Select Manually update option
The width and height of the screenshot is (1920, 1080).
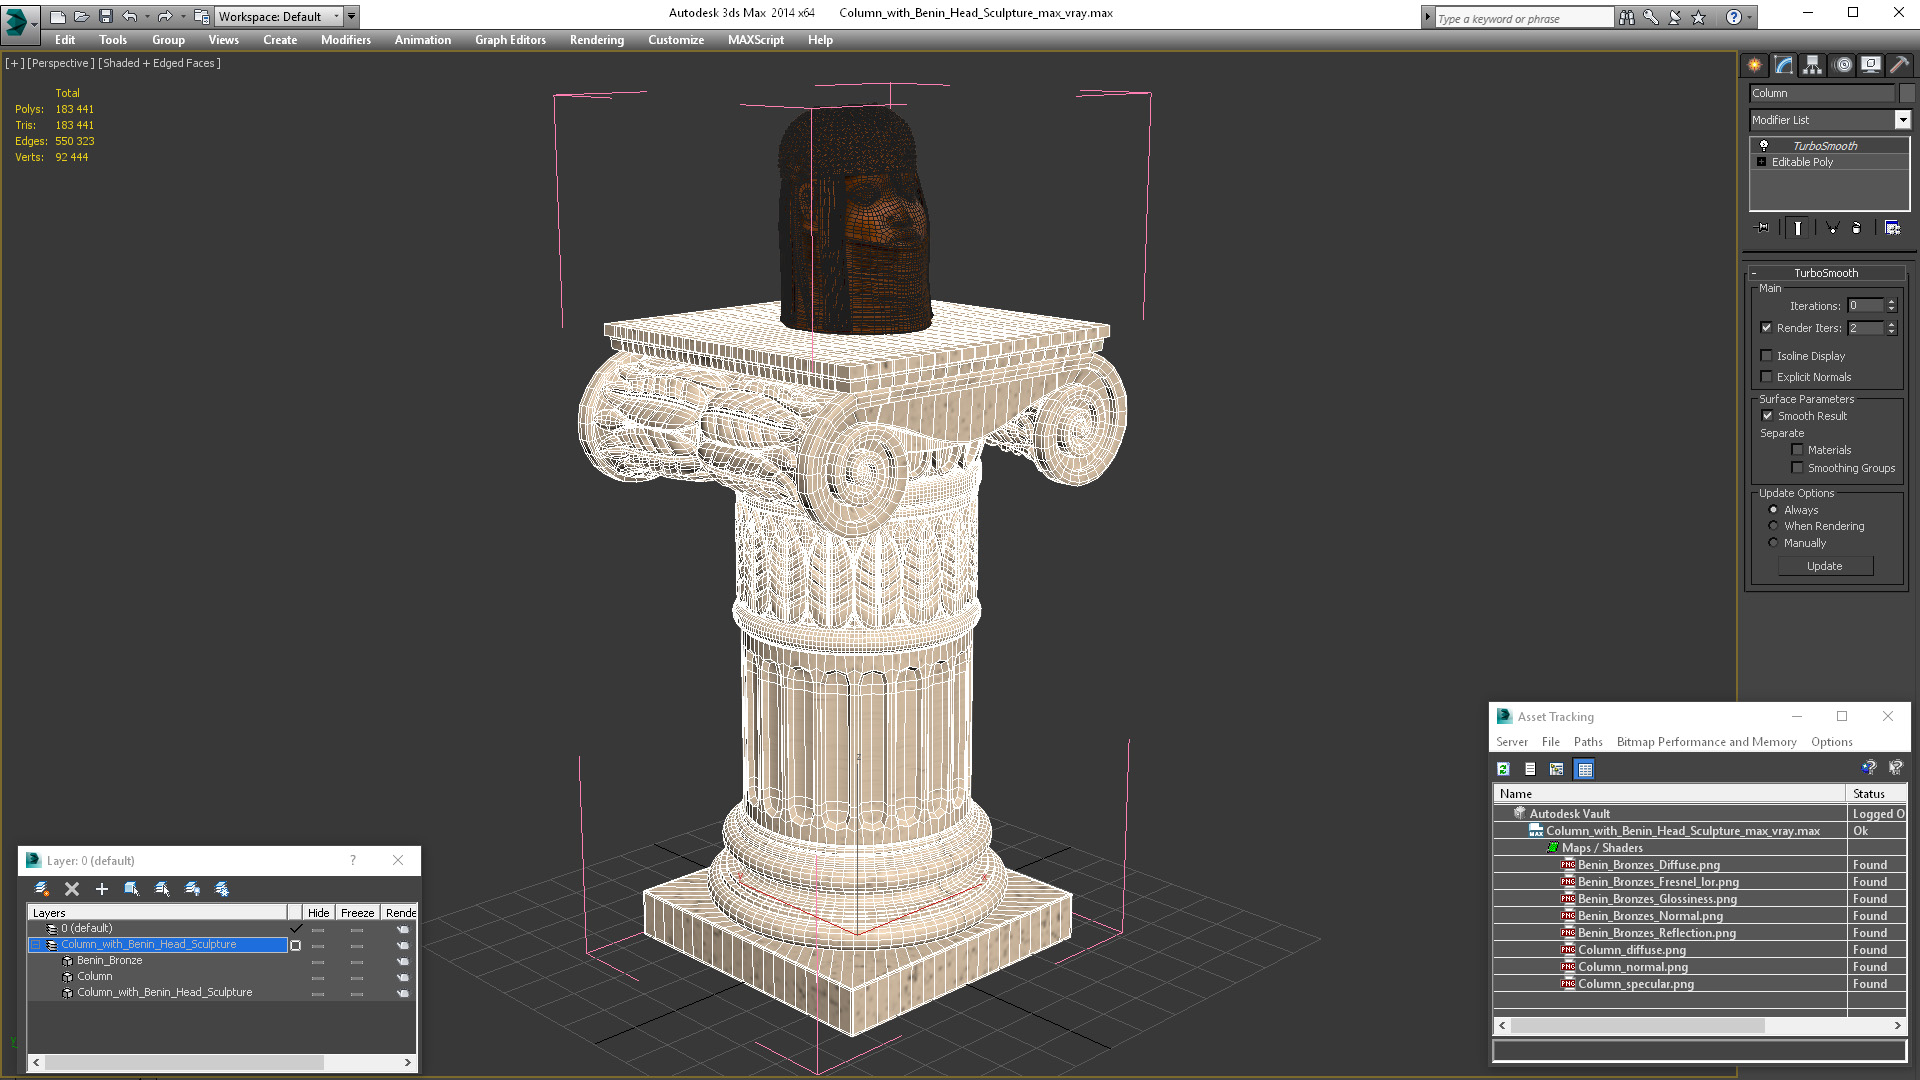pos(1774,543)
